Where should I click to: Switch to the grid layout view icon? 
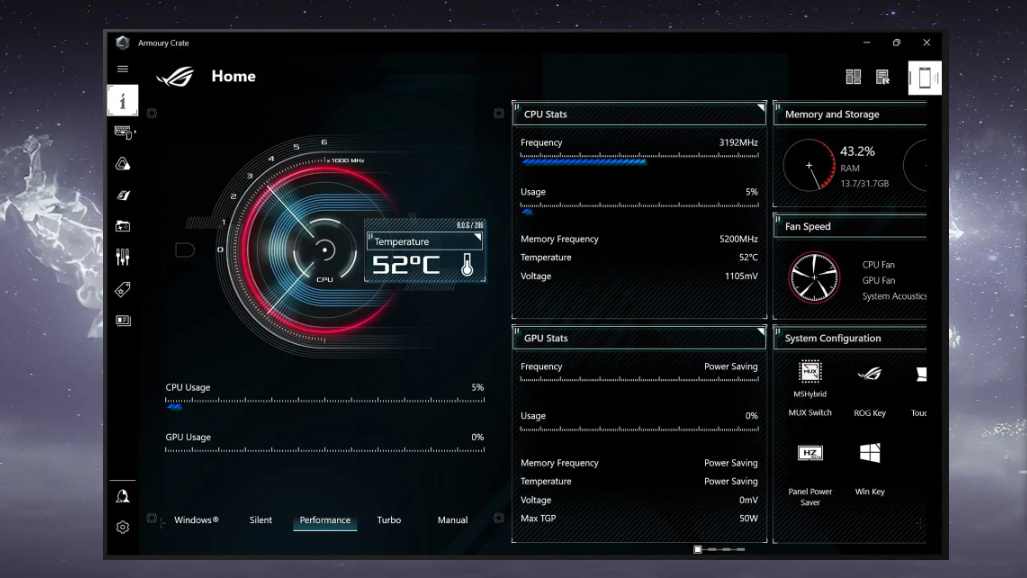(853, 77)
